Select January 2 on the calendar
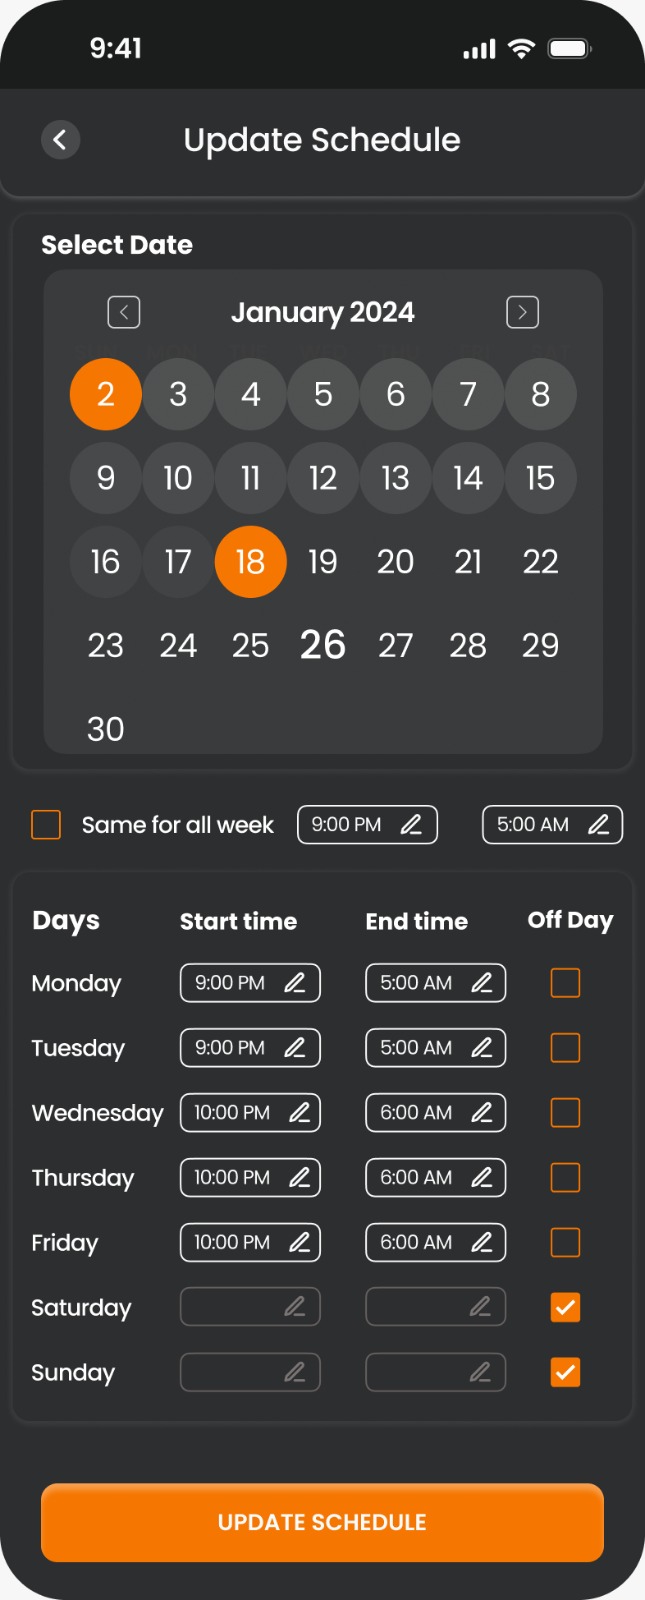The height and width of the screenshot is (1600, 645). (105, 394)
